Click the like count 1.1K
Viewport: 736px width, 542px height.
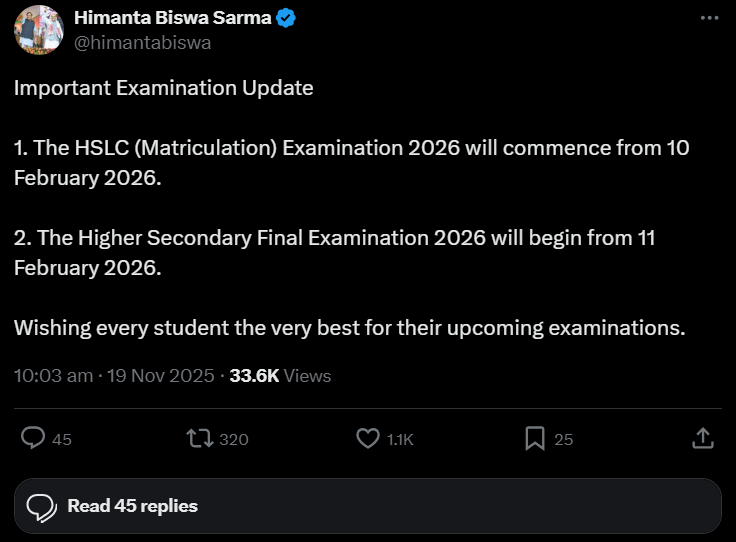pyautogui.click(x=400, y=439)
